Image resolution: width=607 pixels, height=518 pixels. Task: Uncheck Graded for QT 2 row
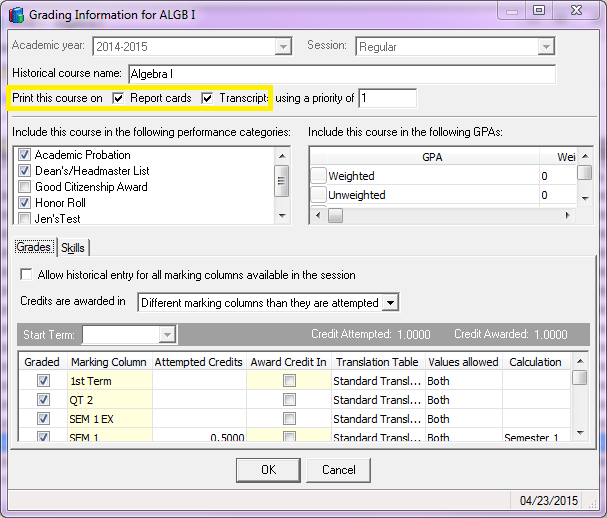[43, 400]
